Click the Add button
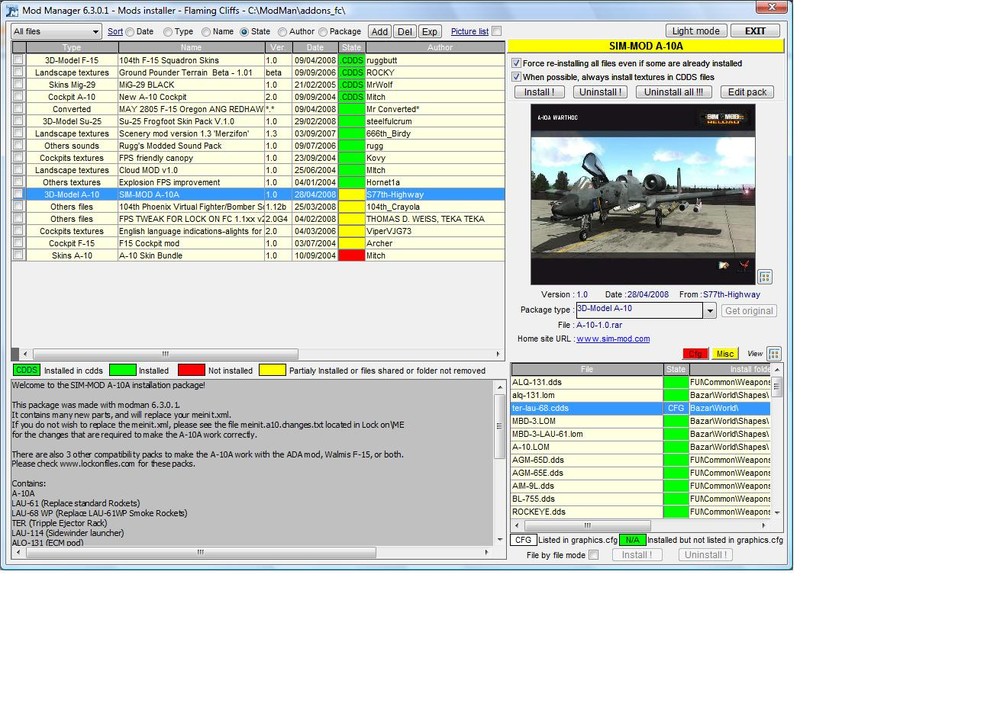 pos(379,31)
